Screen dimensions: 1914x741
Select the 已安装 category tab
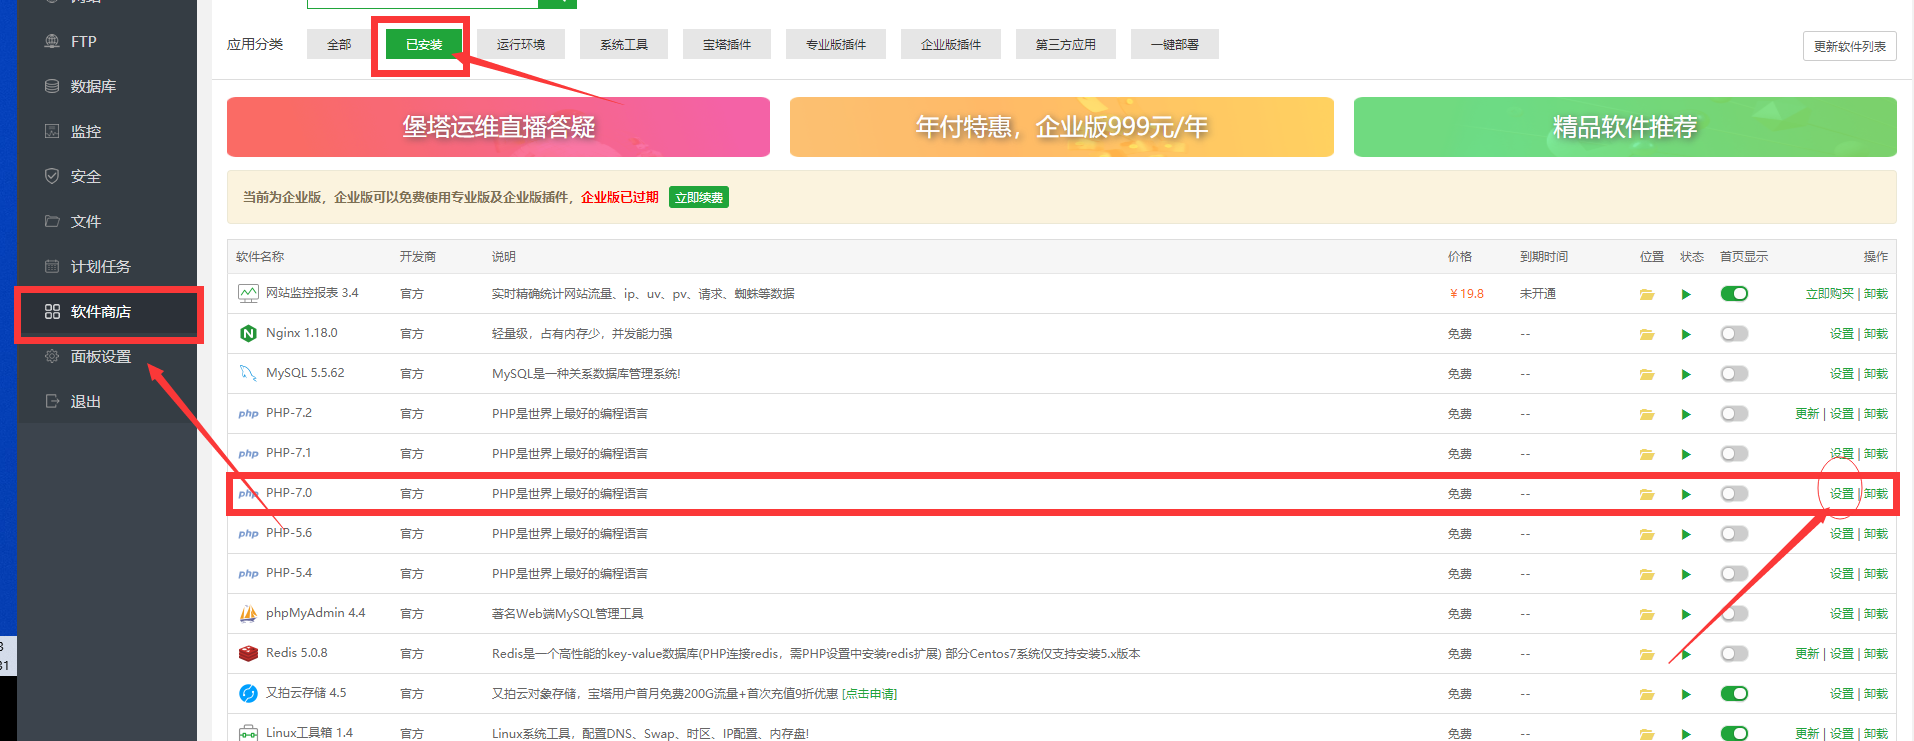[x=424, y=44]
